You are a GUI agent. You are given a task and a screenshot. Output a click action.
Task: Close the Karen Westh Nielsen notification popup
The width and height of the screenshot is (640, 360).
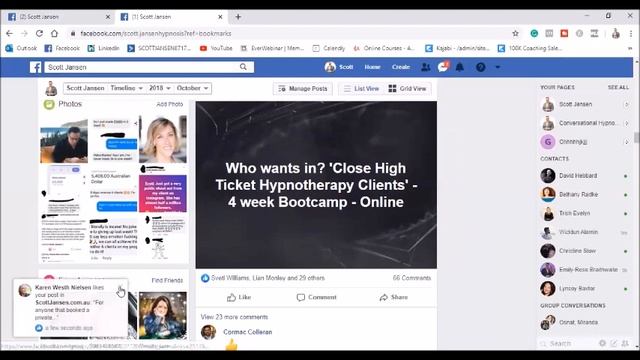120,288
